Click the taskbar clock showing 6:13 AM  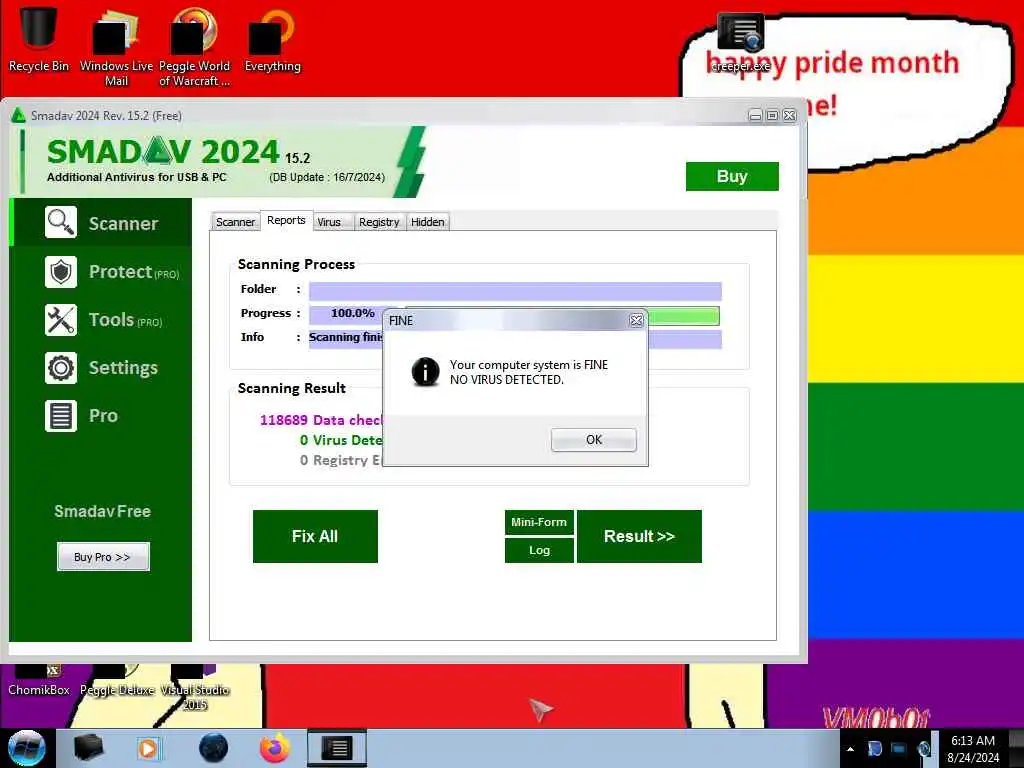(973, 748)
